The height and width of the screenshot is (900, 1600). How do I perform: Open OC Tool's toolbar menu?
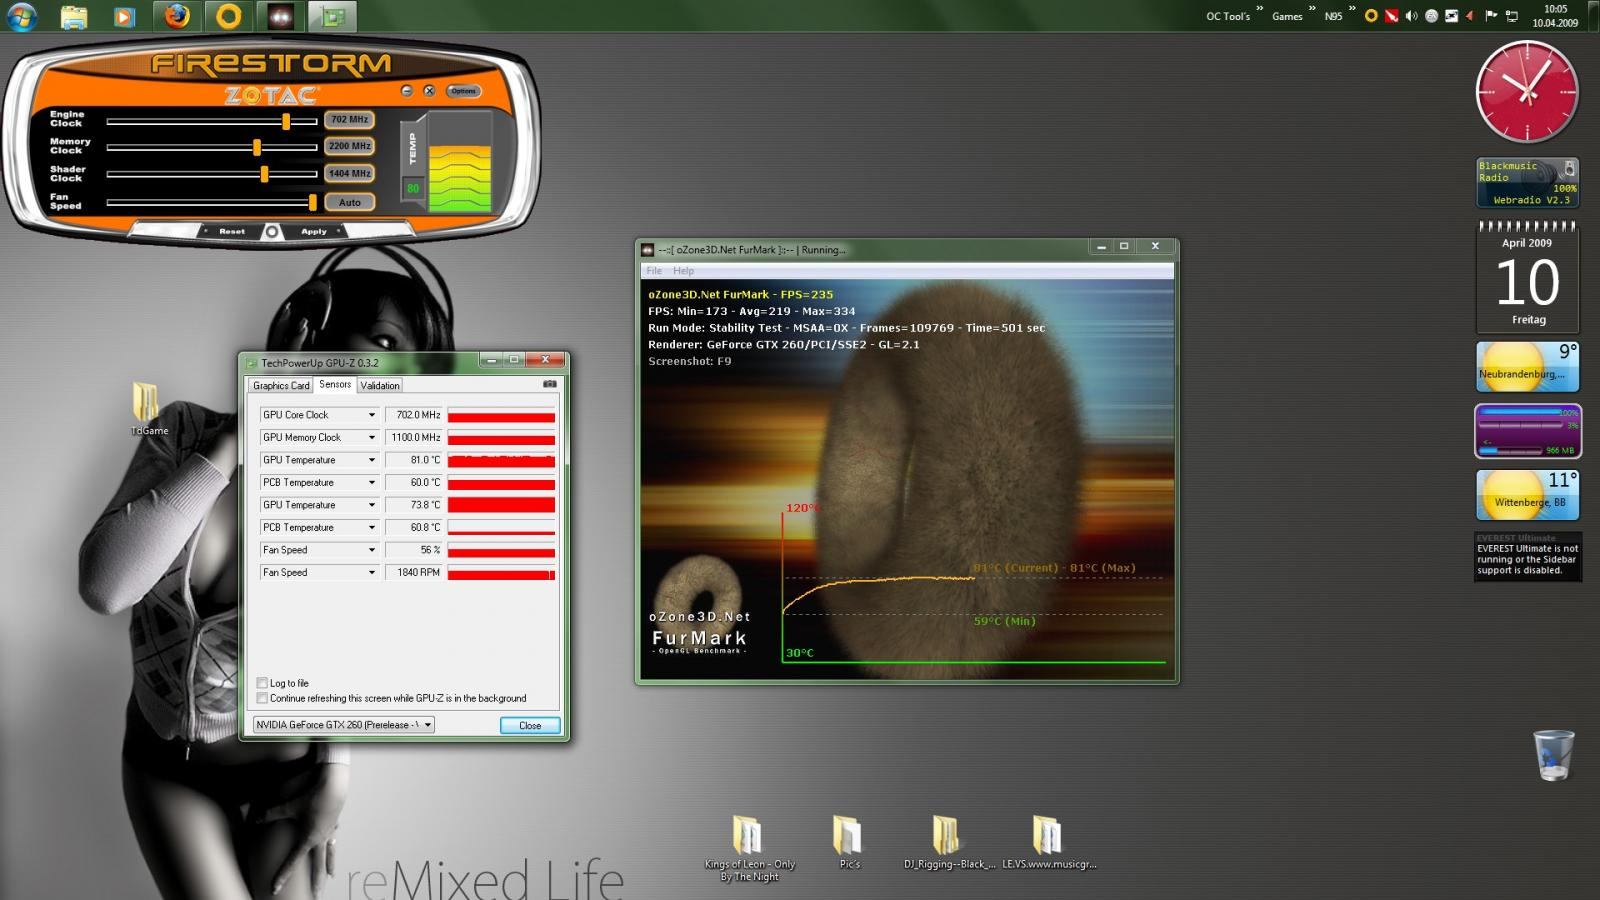tap(1228, 16)
